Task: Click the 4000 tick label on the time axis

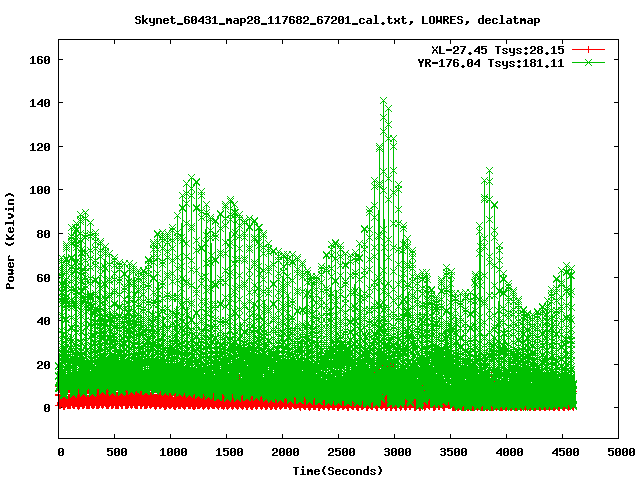Action: 507,452
